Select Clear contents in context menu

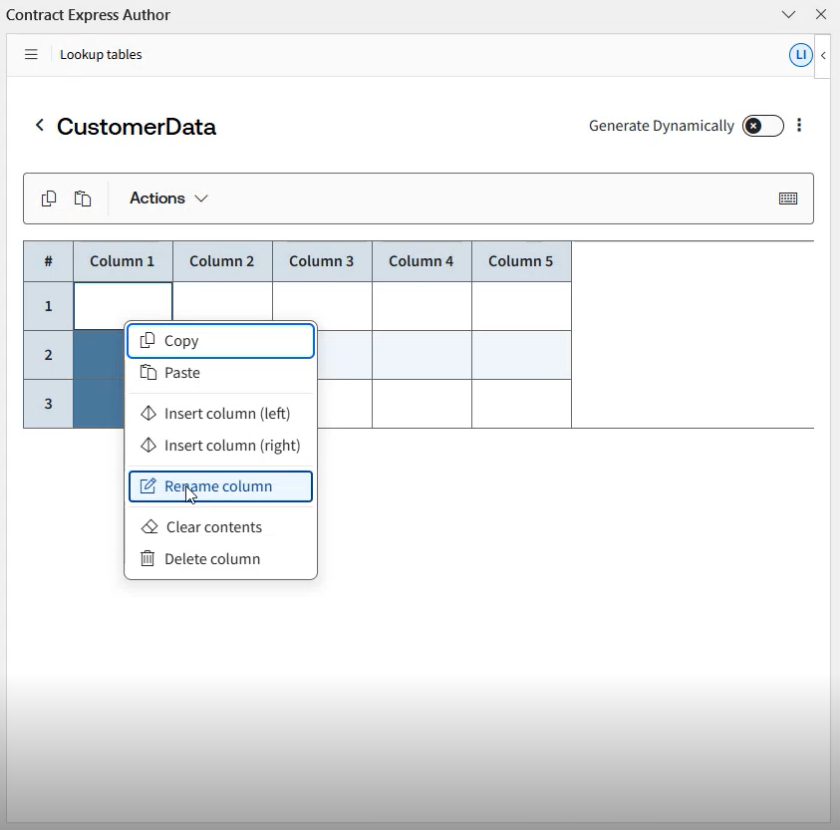pos(213,527)
